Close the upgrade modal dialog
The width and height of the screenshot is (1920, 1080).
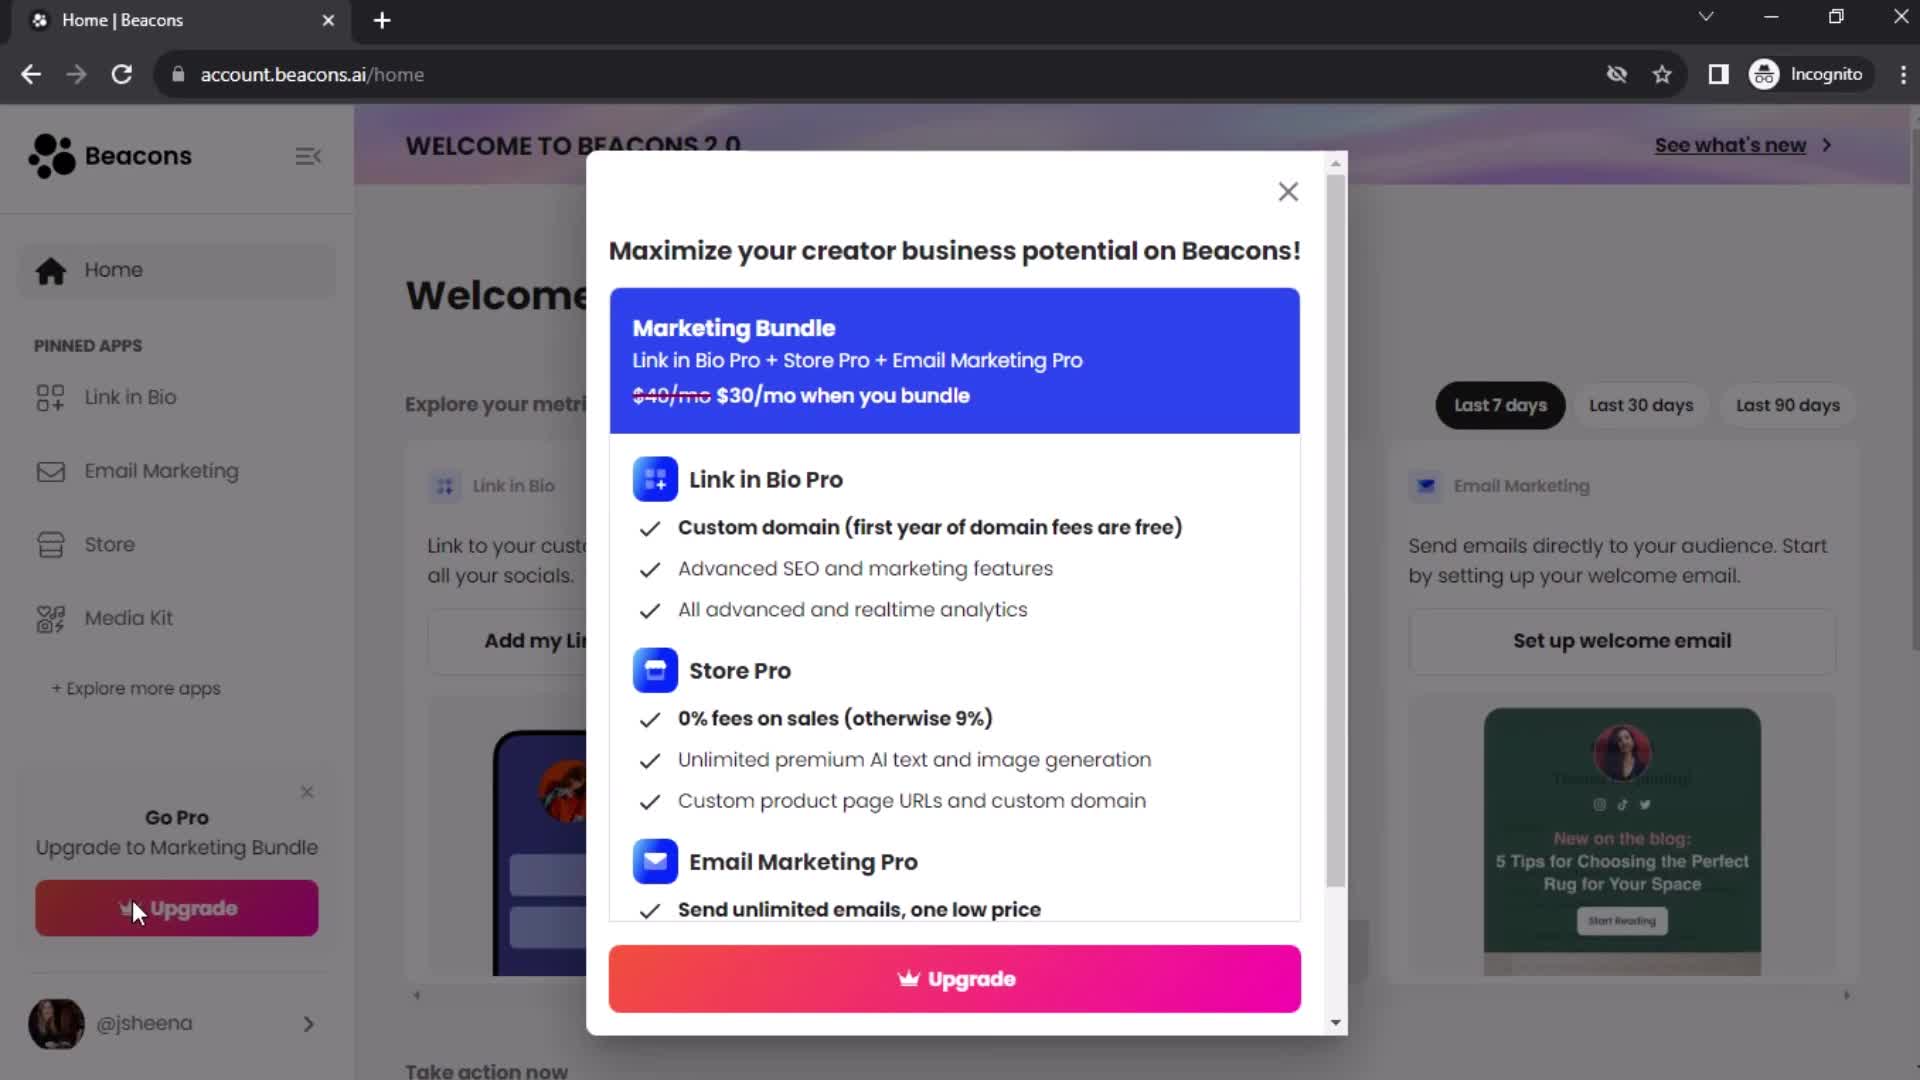1288,191
